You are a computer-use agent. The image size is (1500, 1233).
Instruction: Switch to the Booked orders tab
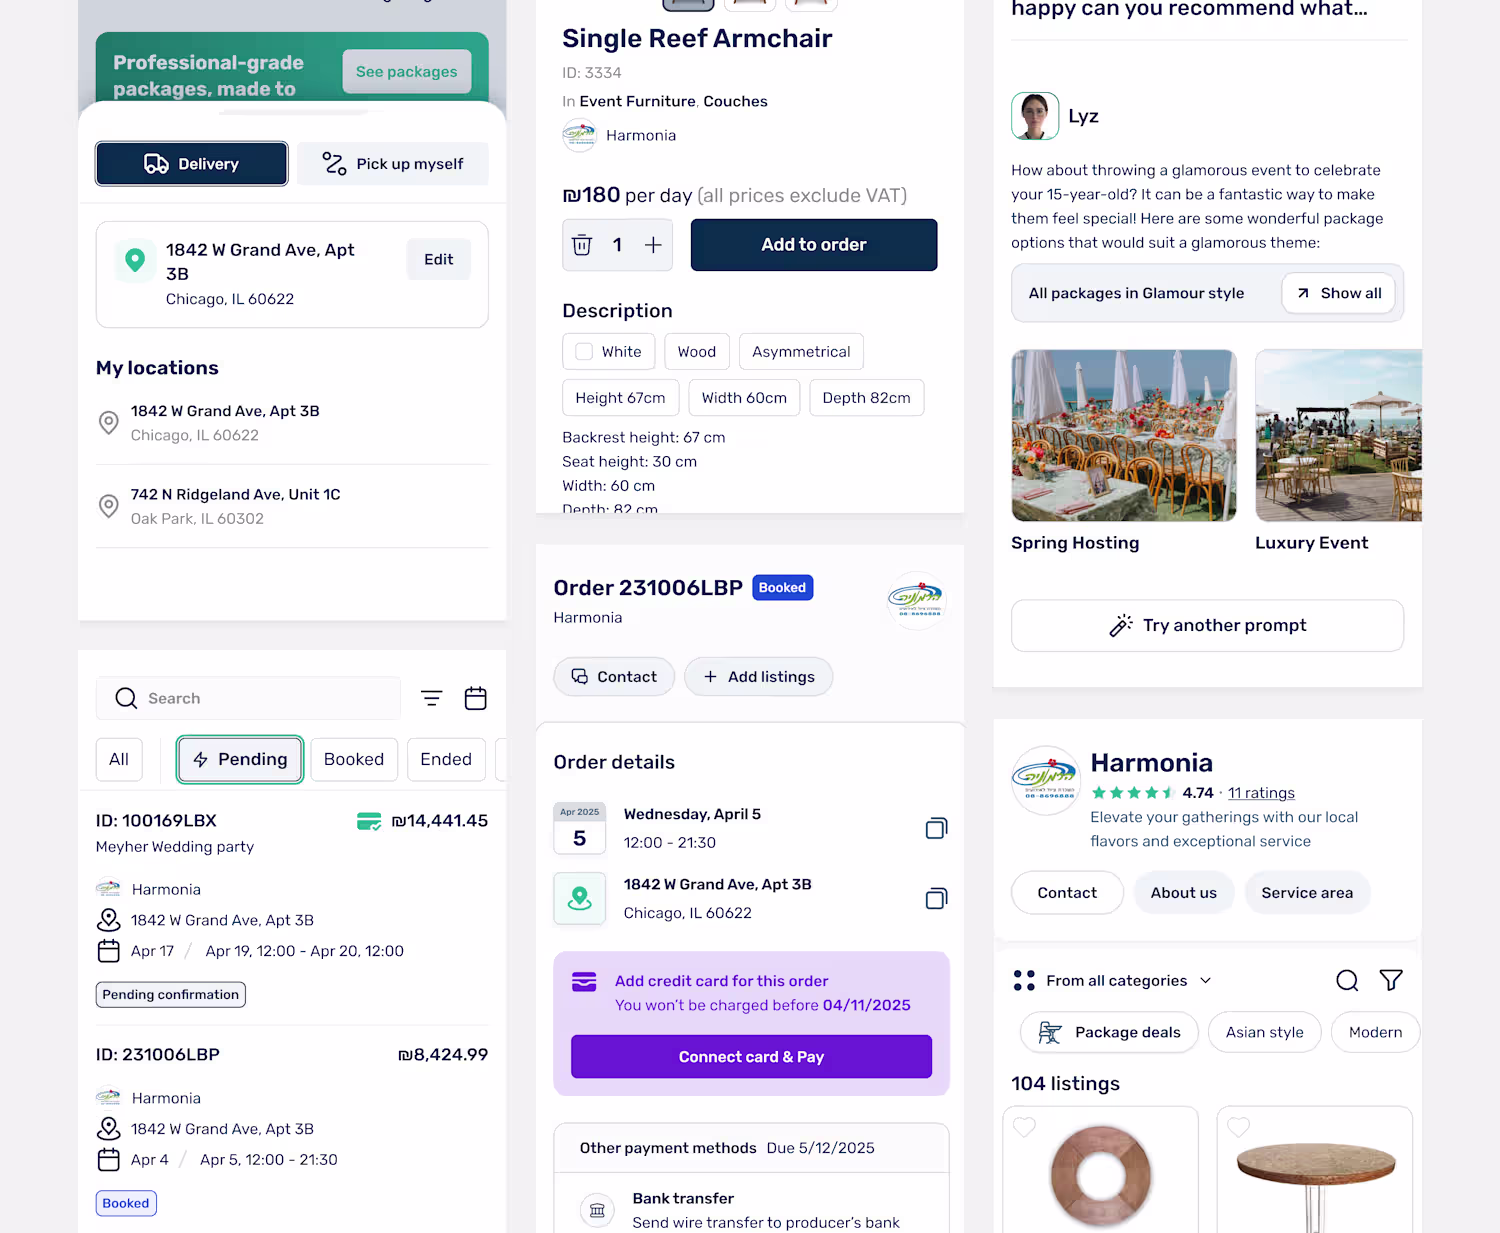tap(354, 760)
